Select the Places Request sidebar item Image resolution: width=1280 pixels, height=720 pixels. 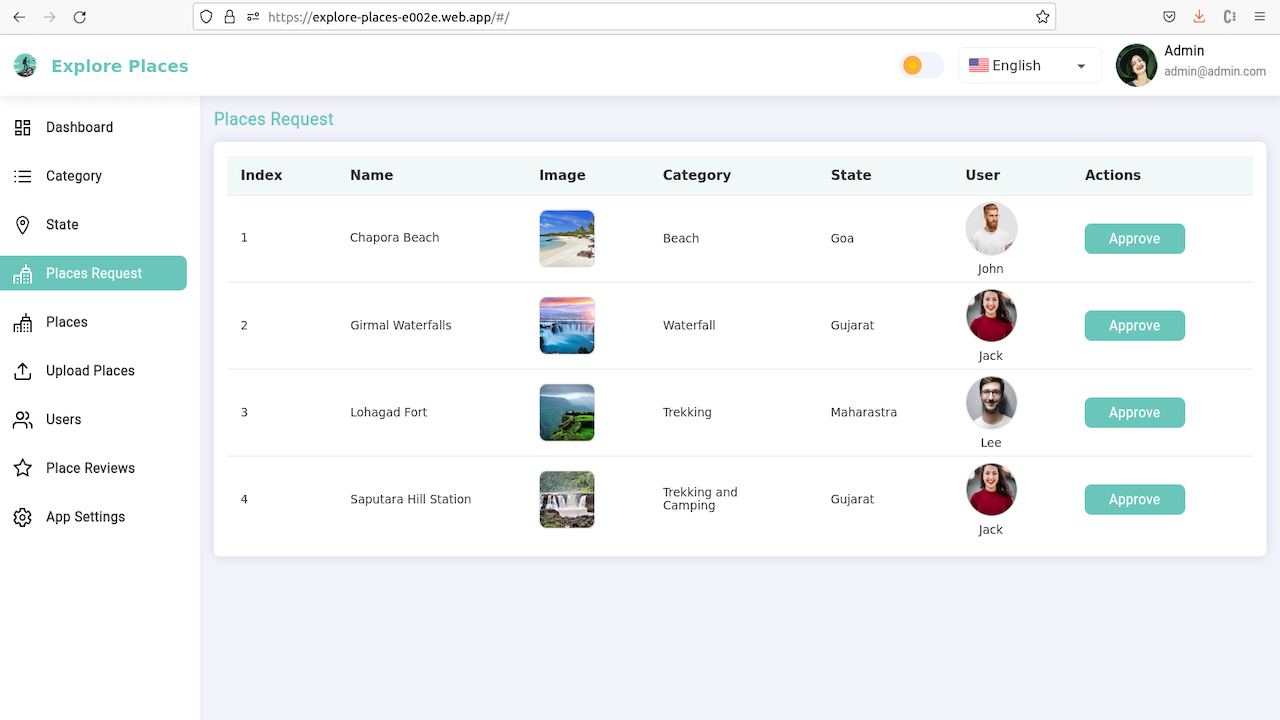pos(93,273)
